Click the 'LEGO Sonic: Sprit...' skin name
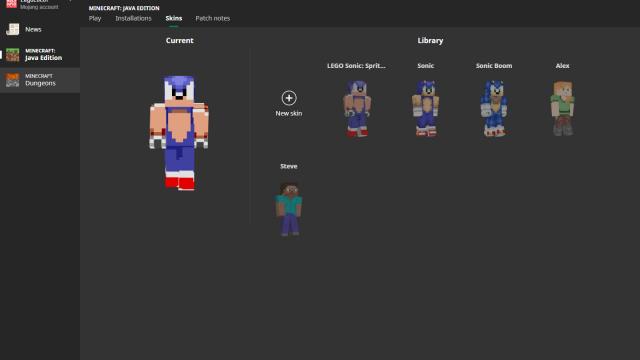 click(356, 66)
